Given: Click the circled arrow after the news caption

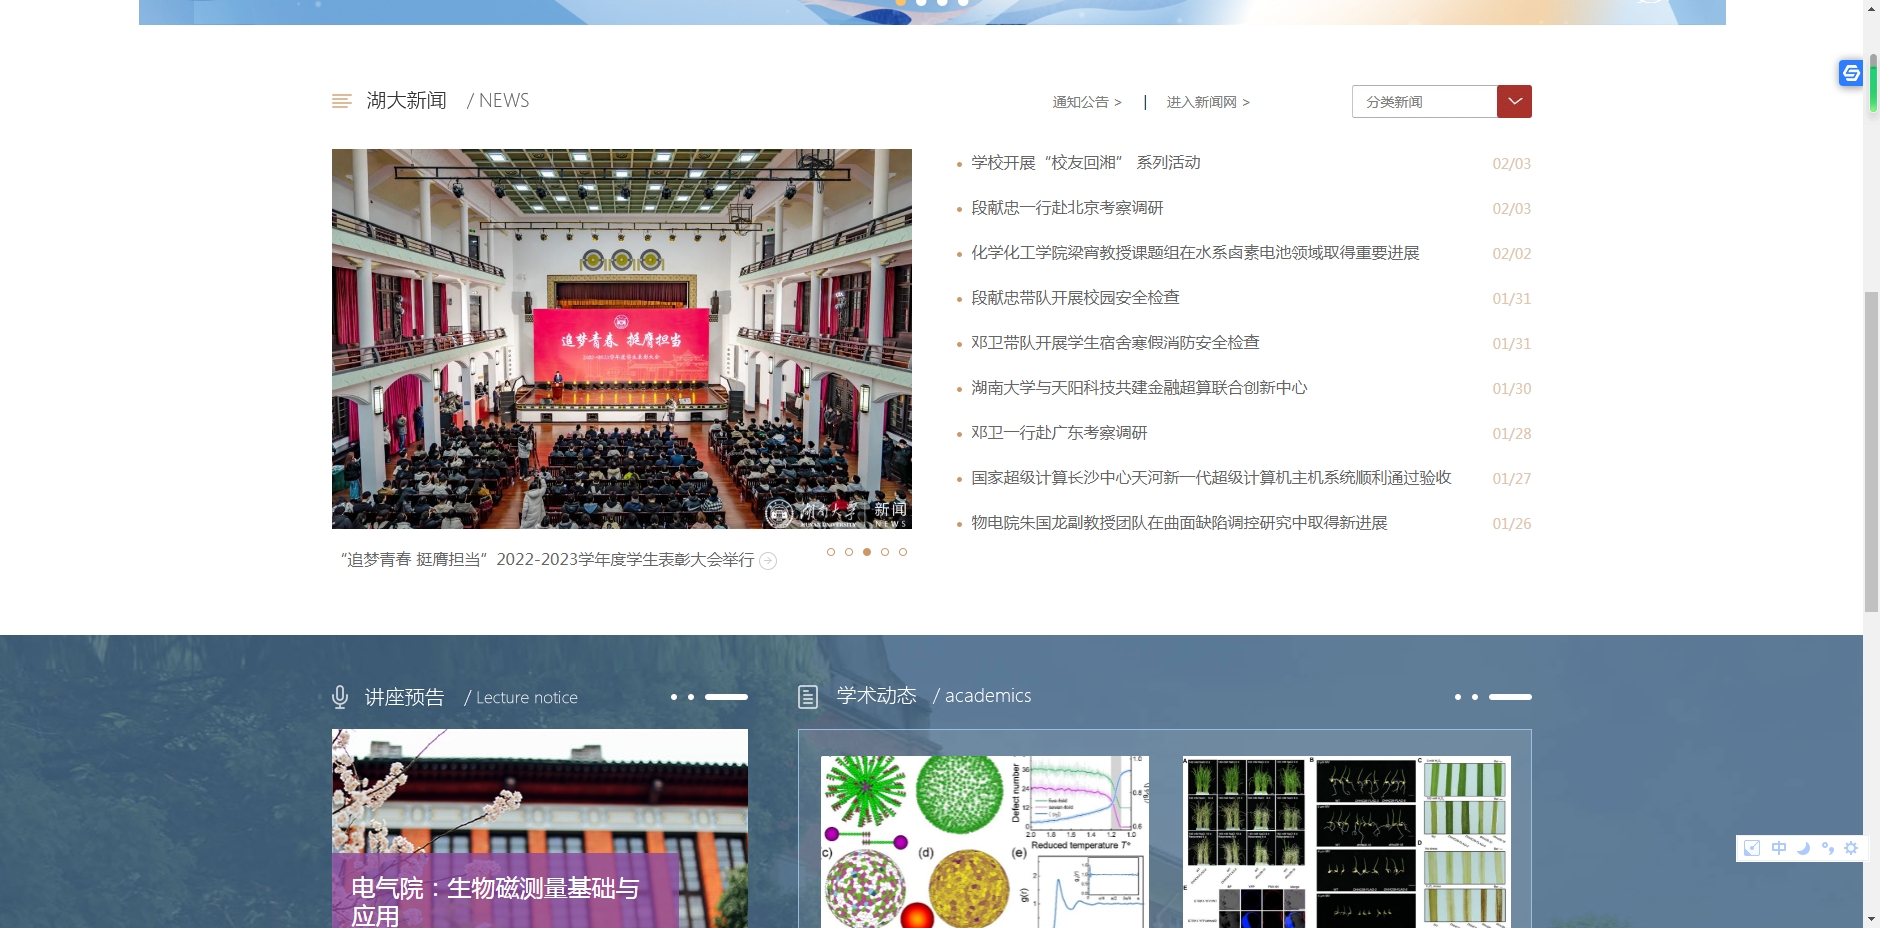Looking at the screenshot, I should (768, 561).
